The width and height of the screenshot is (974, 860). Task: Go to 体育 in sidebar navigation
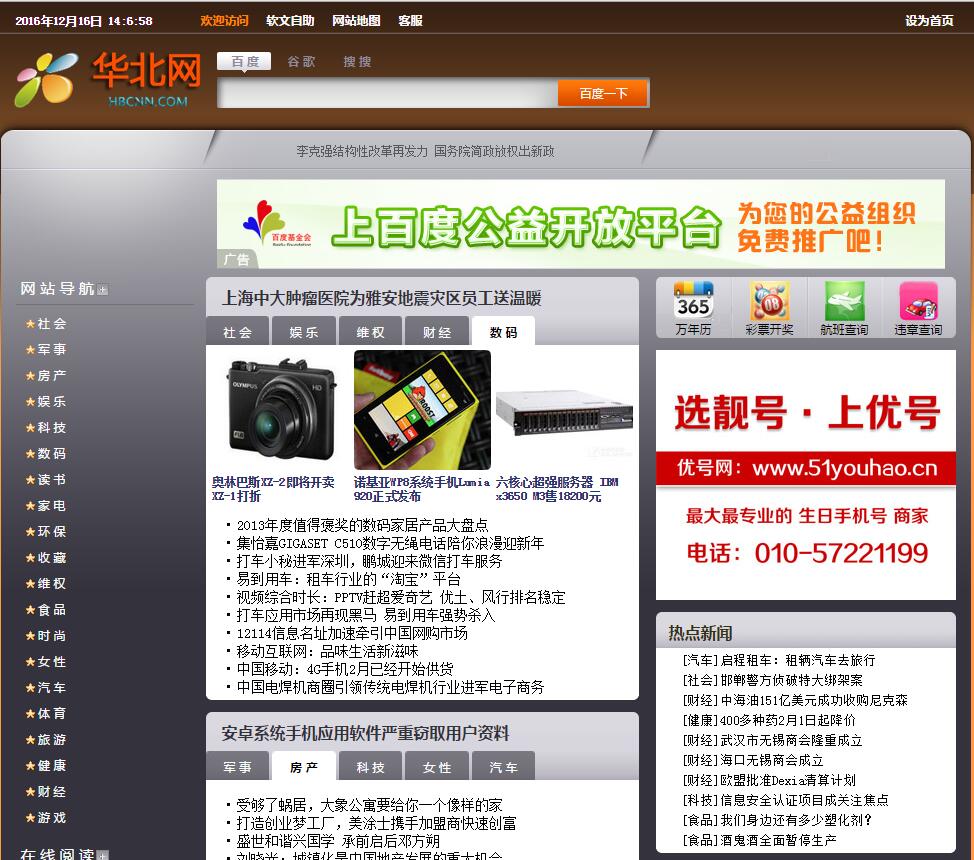tap(52, 714)
